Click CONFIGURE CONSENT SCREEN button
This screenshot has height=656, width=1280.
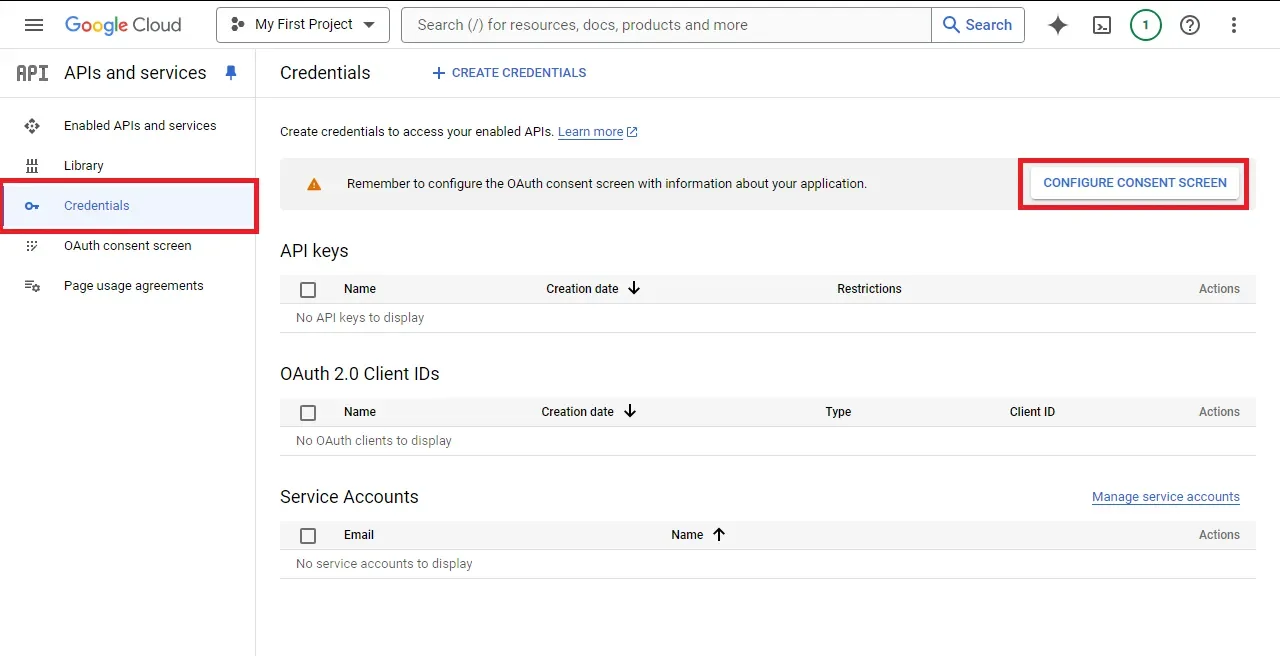coord(1135,183)
